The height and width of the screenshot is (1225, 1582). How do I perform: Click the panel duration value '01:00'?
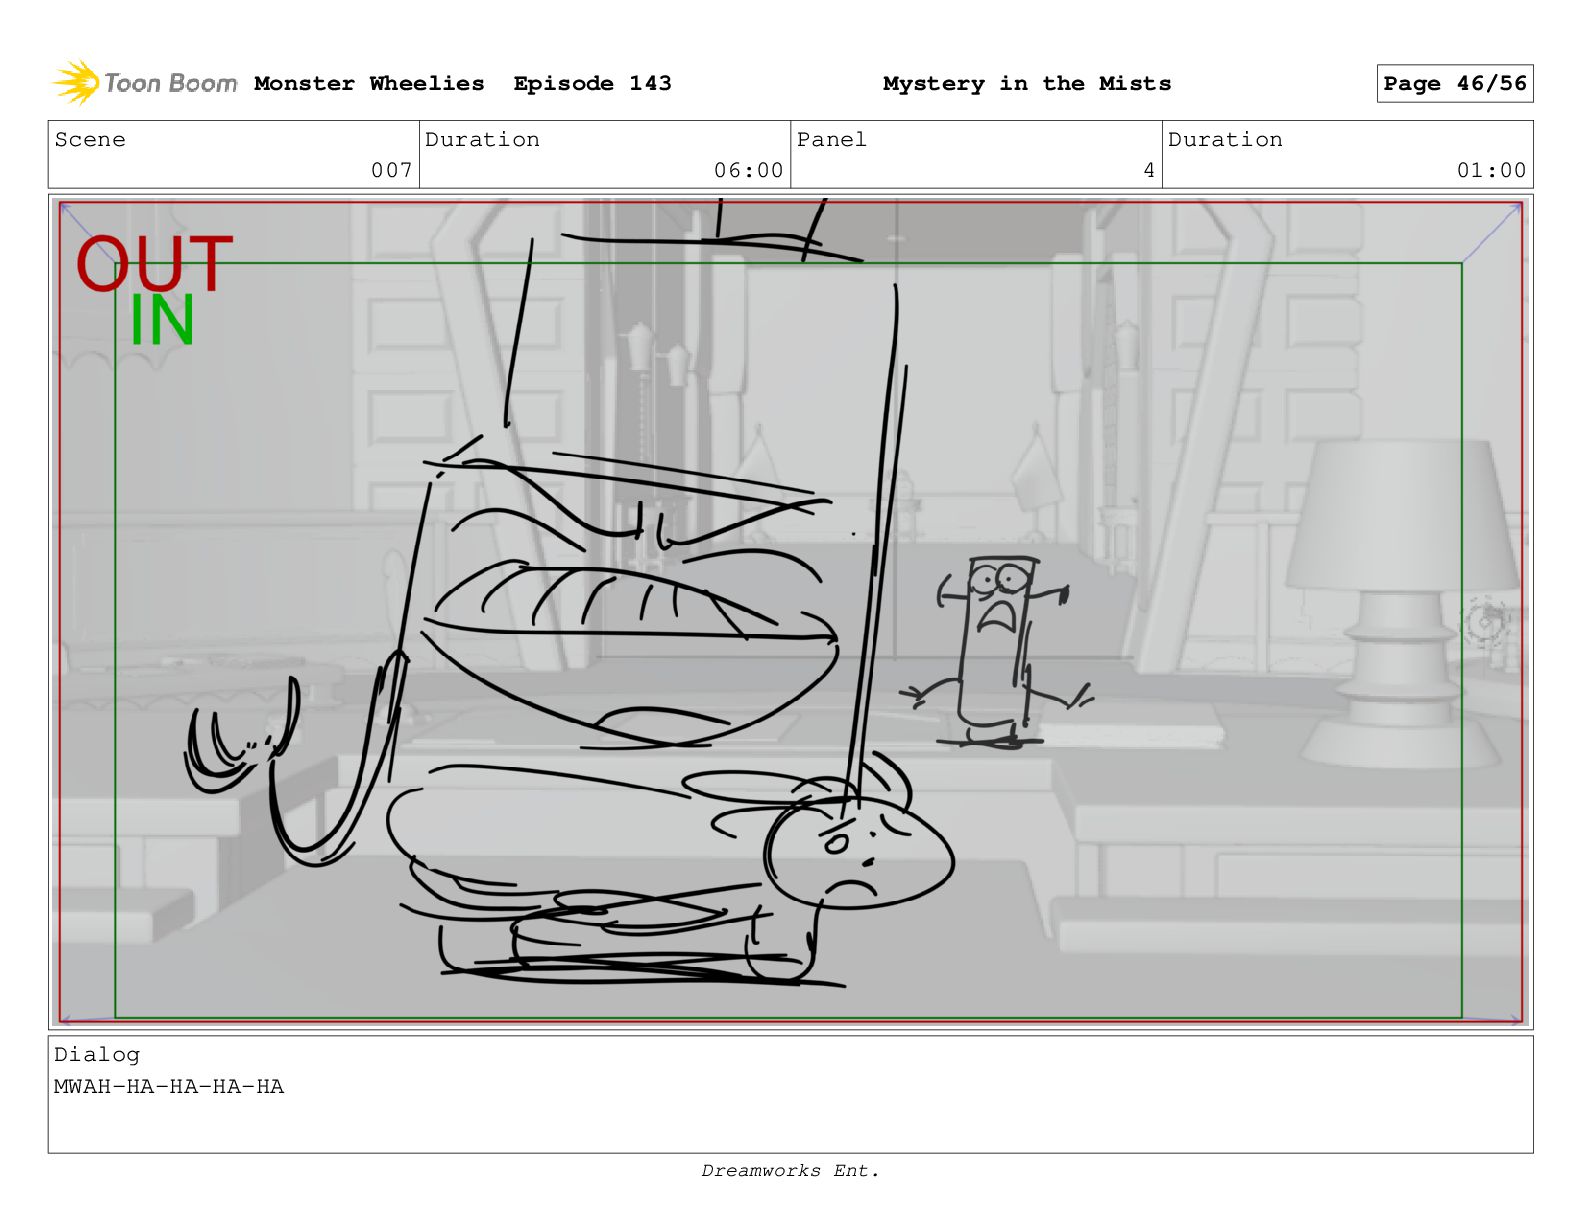point(1491,170)
